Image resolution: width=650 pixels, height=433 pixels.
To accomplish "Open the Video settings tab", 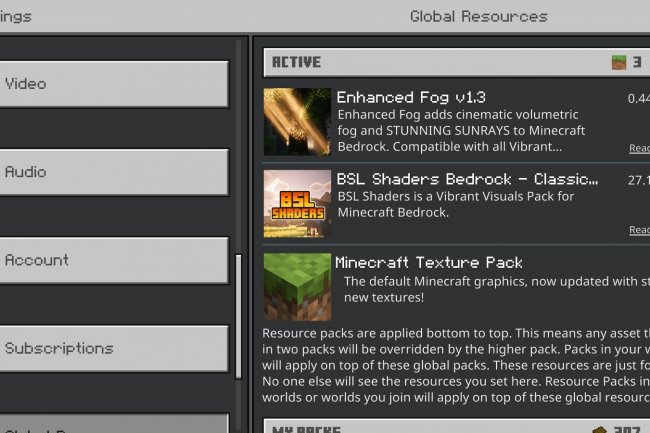I will pos(114,84).
